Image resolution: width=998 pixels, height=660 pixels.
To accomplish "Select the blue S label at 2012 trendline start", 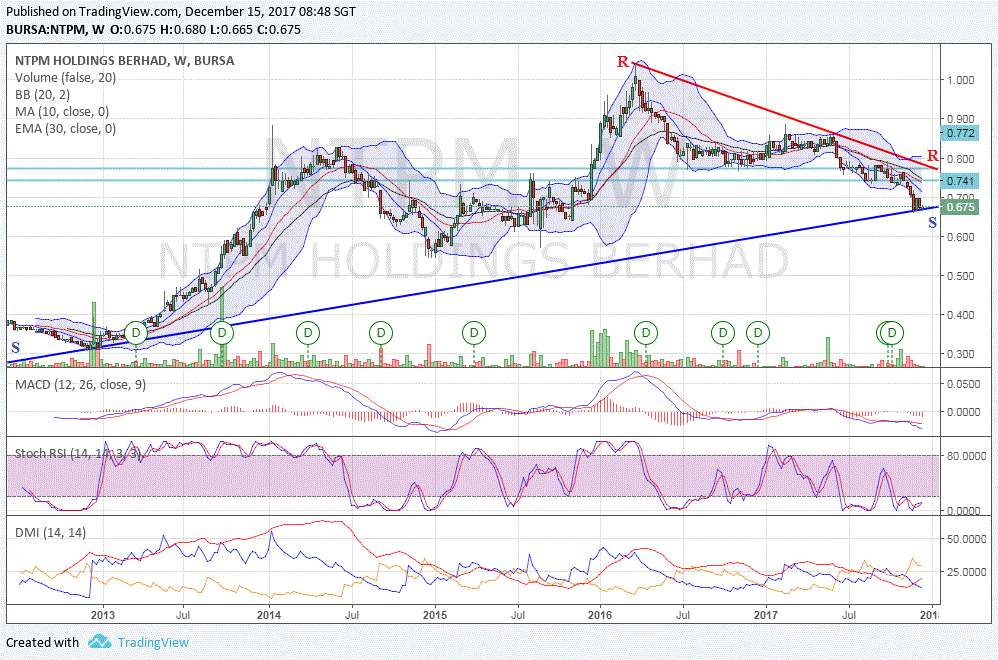I will [16, 348].
